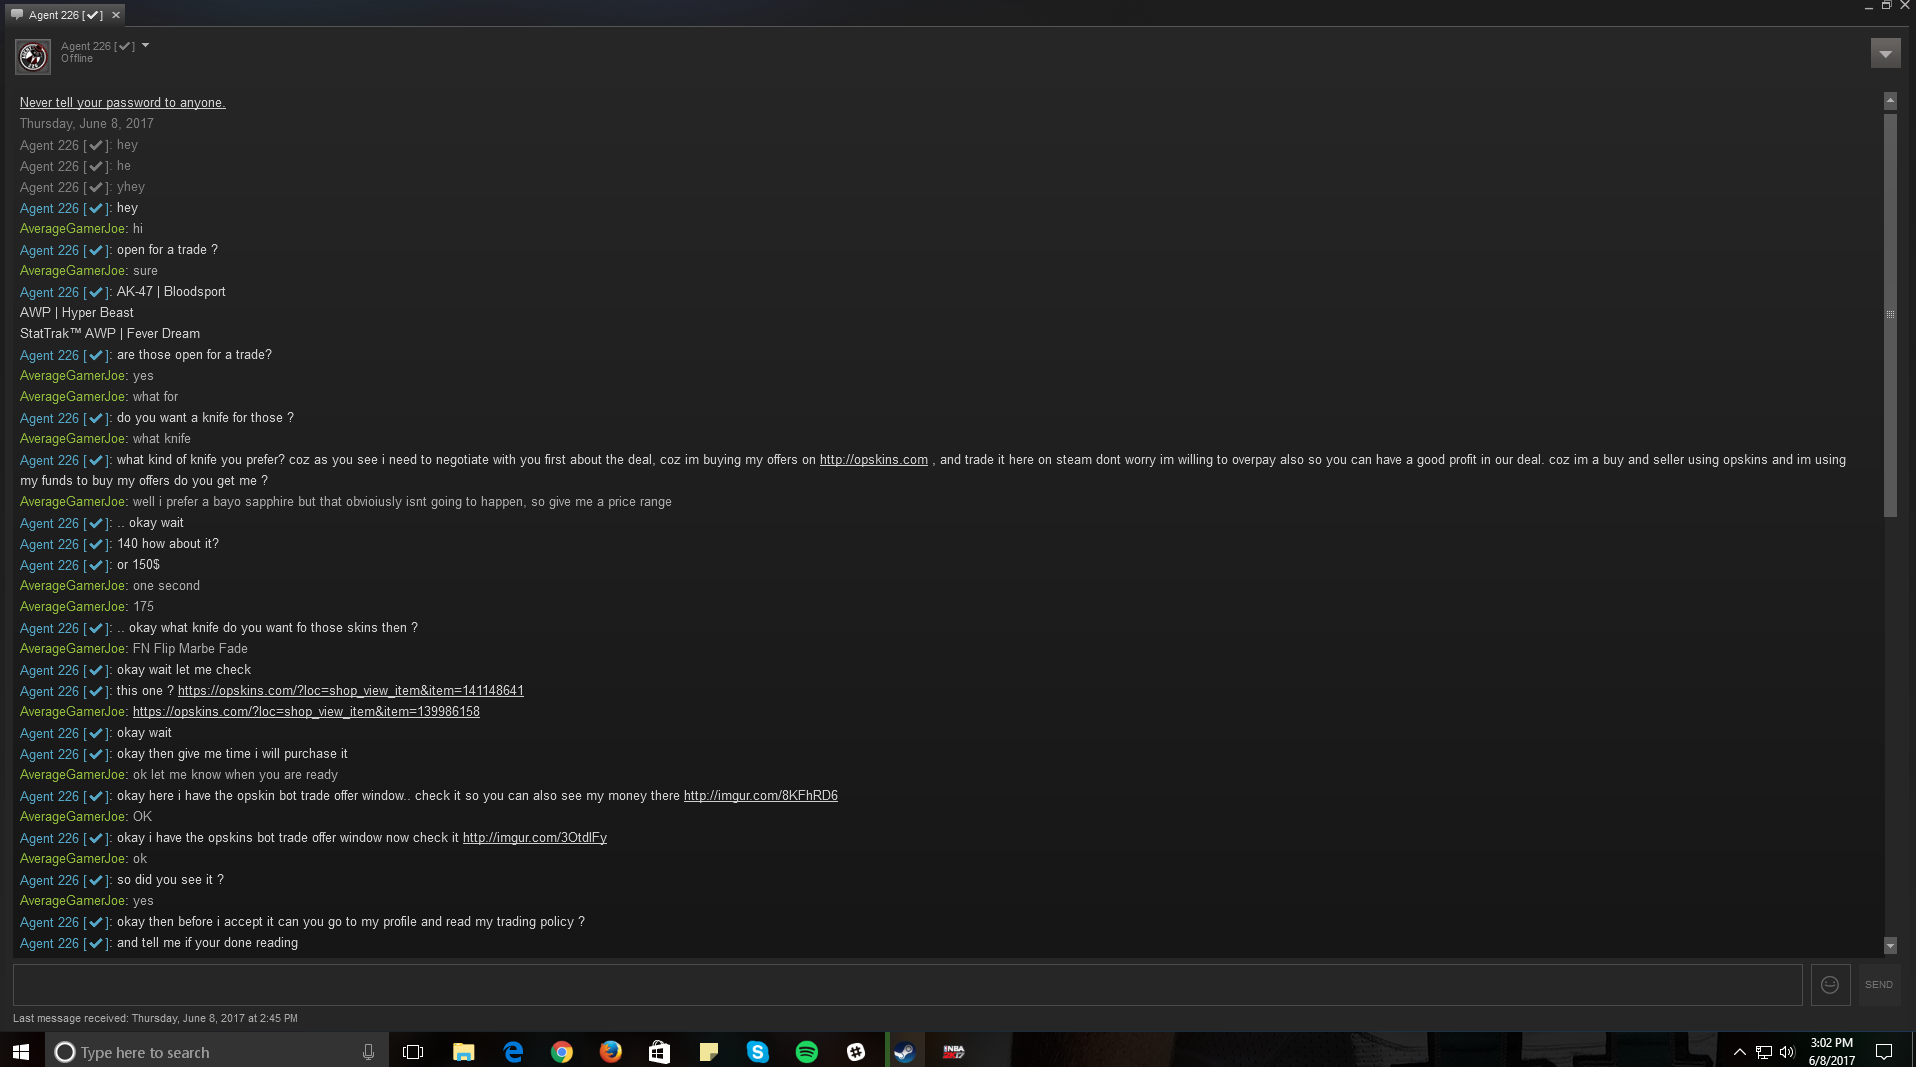The height and width of the screenshot is (1067, 1916).
Task: Click the 'Last message received' status text
Action: point(155,1018)
